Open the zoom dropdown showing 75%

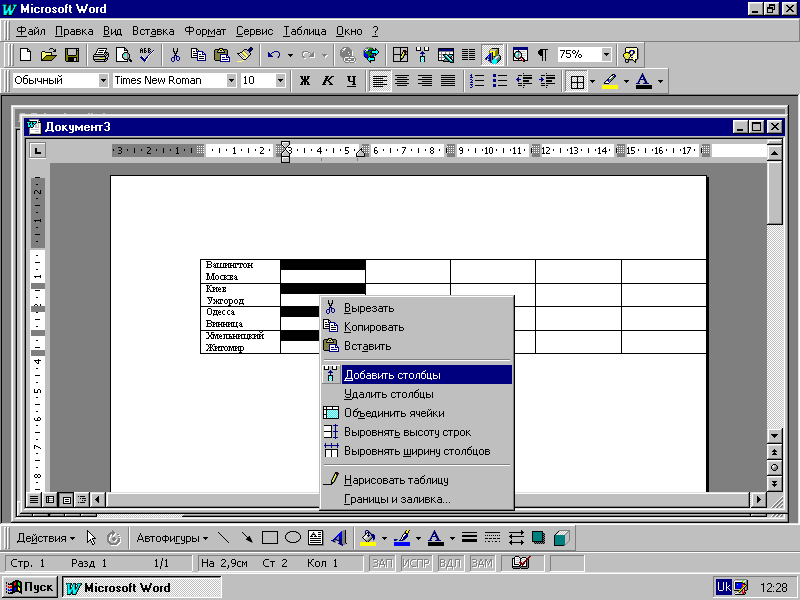[x=606, y=55]
